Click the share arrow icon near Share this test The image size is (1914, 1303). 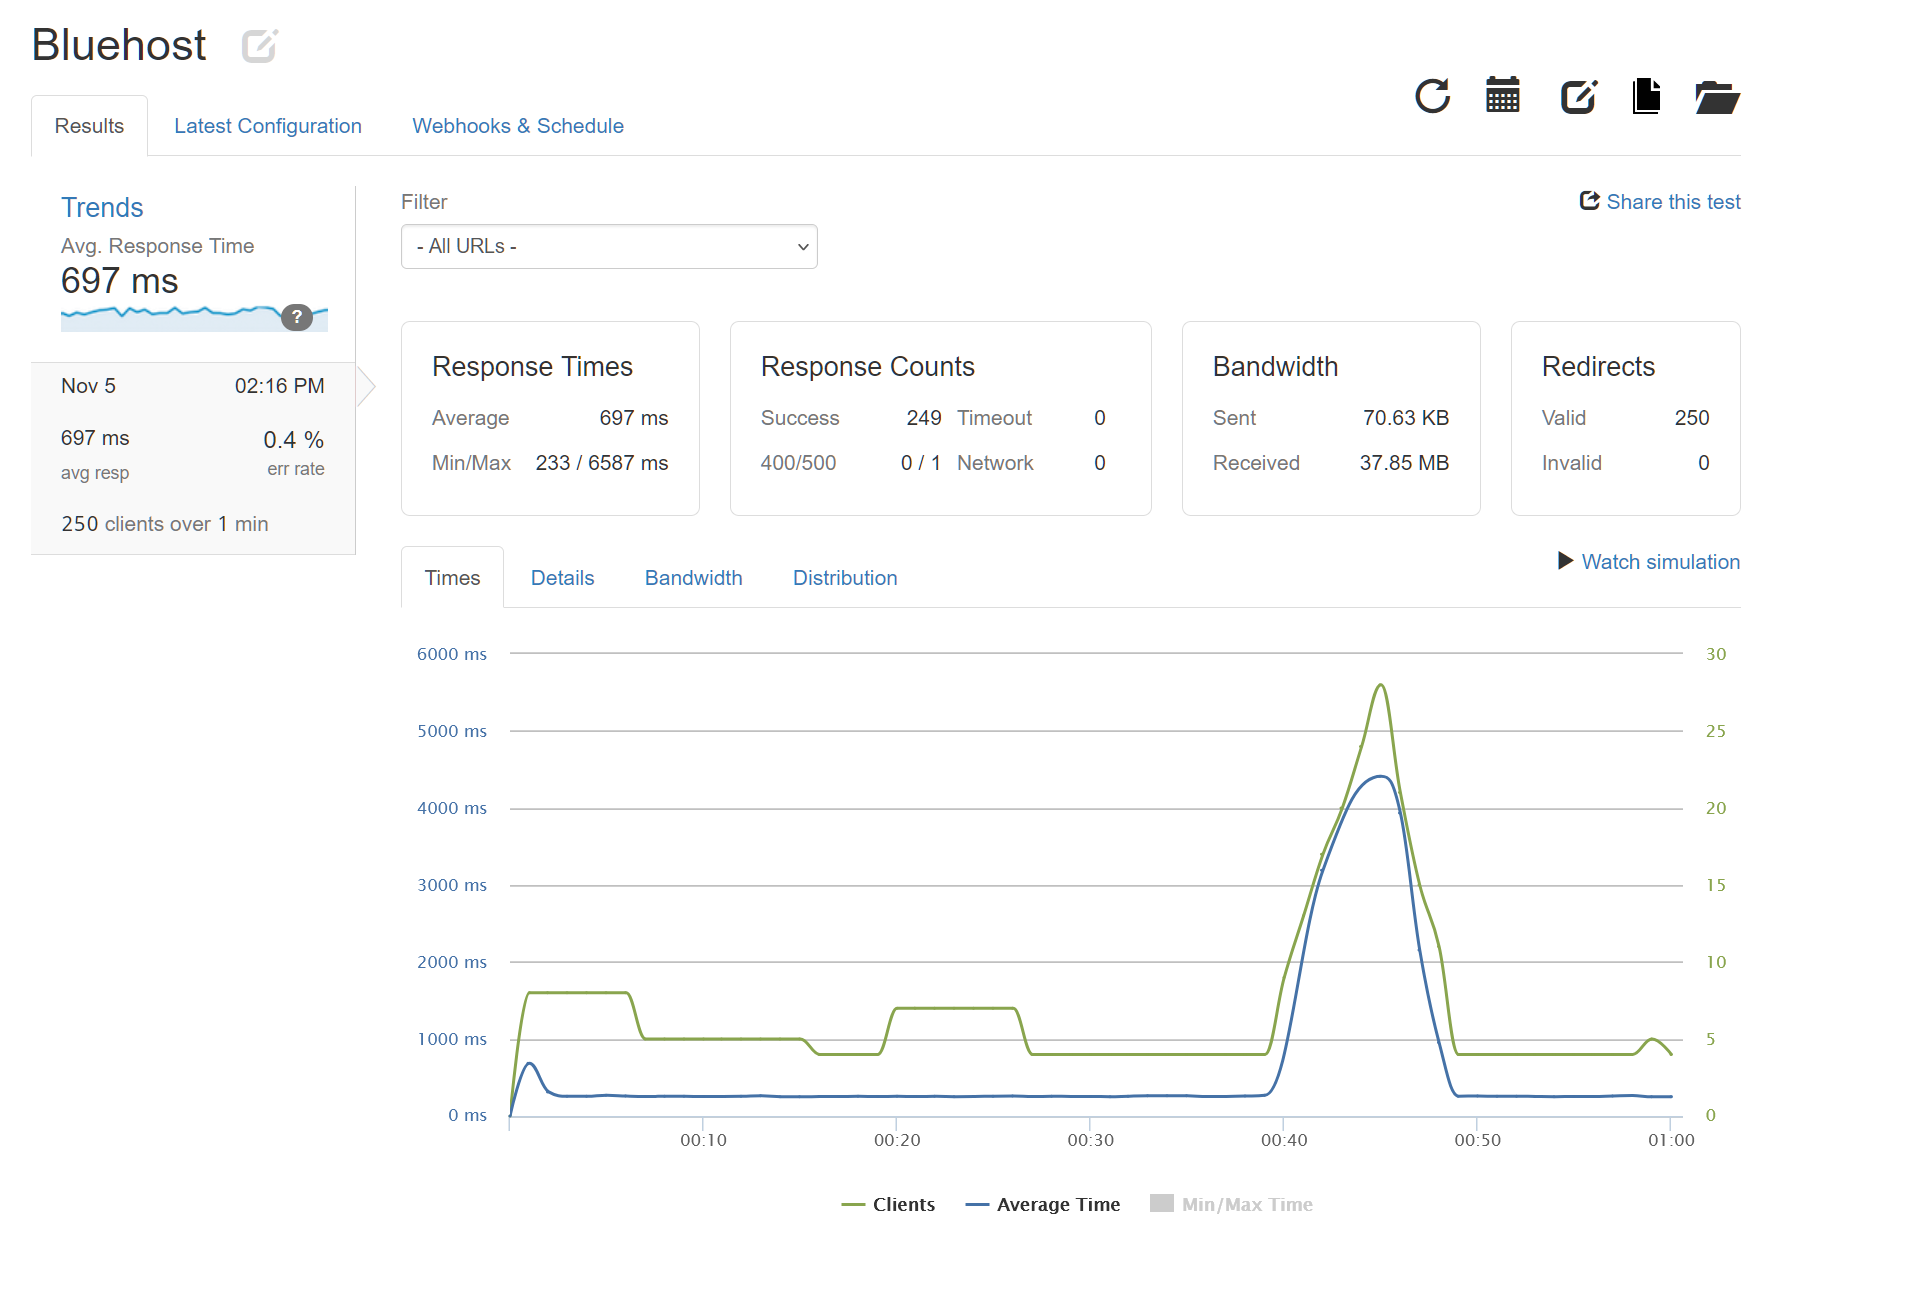[1588, 200]
